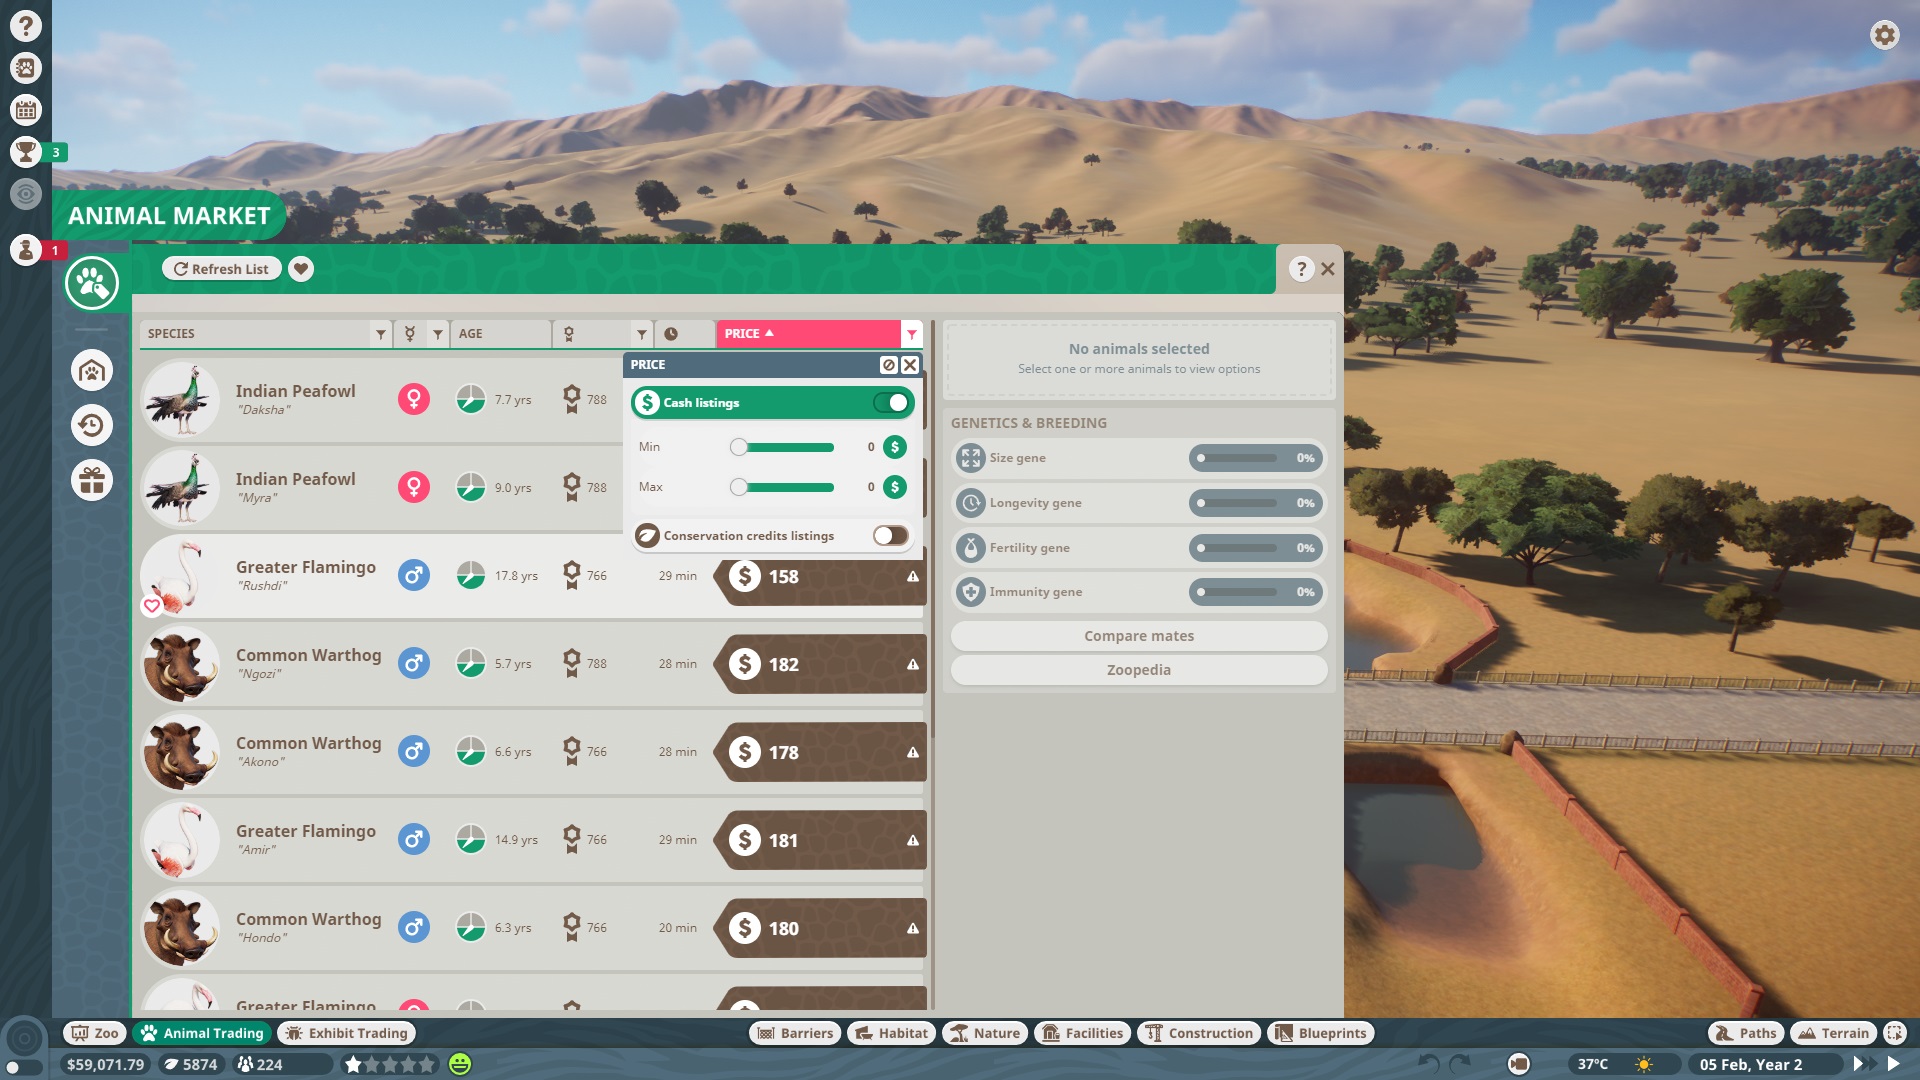
Task: Switch to Zoo tab
Action: [x=95, y=1033]
